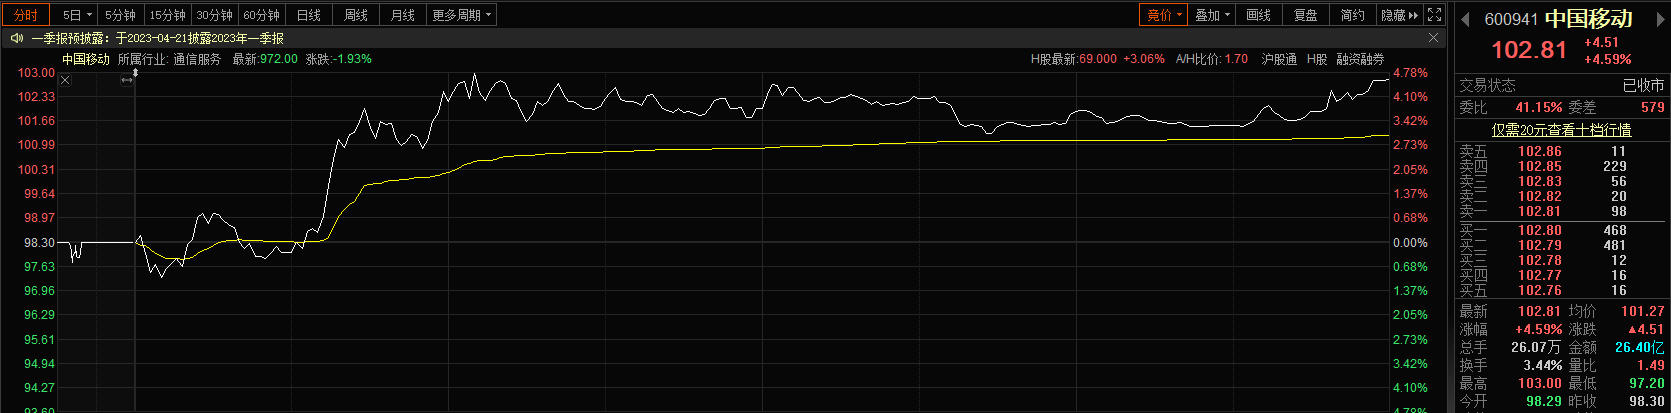Image resolution: width=1671 pixels, height=413 pixels.
Task: Select the 买四 bid price 102.77
Action: point(1540,275)
